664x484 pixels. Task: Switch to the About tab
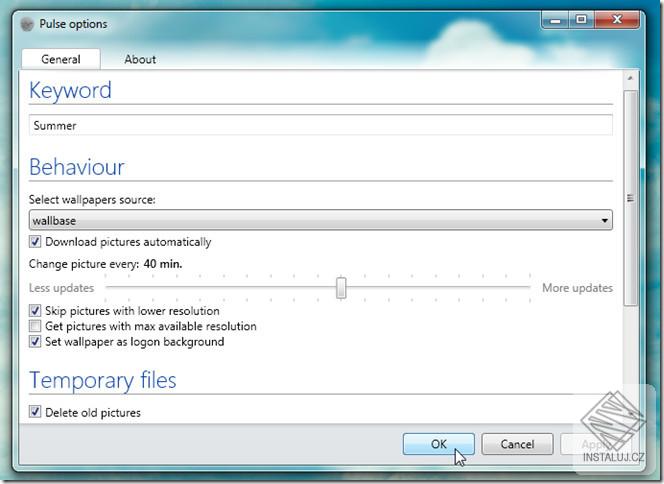(140, 59)
